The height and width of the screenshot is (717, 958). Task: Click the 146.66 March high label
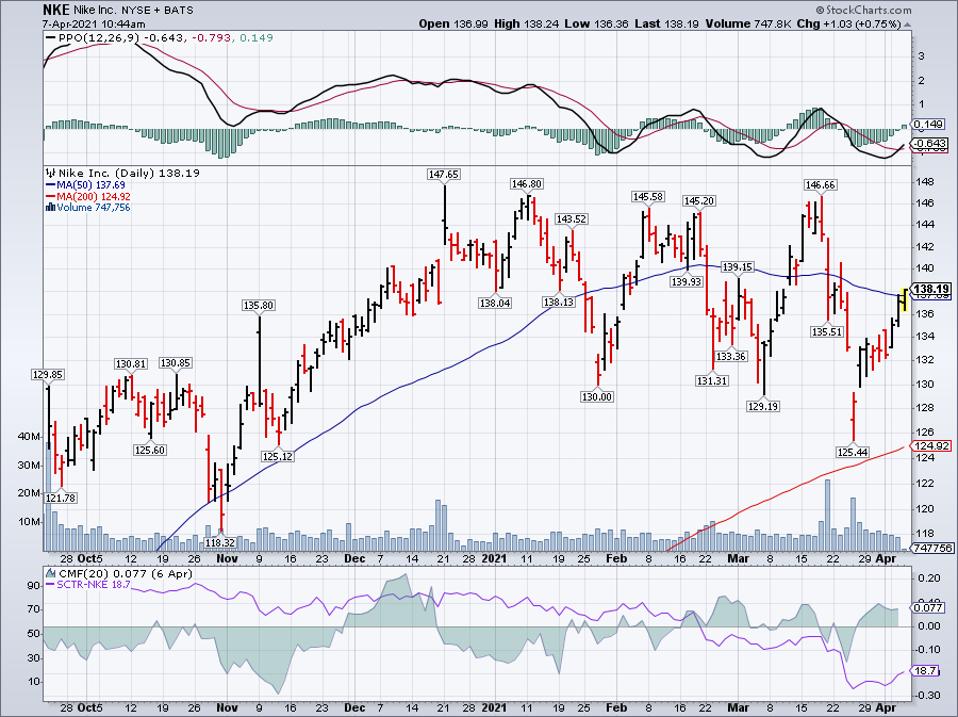coord(821,184)
